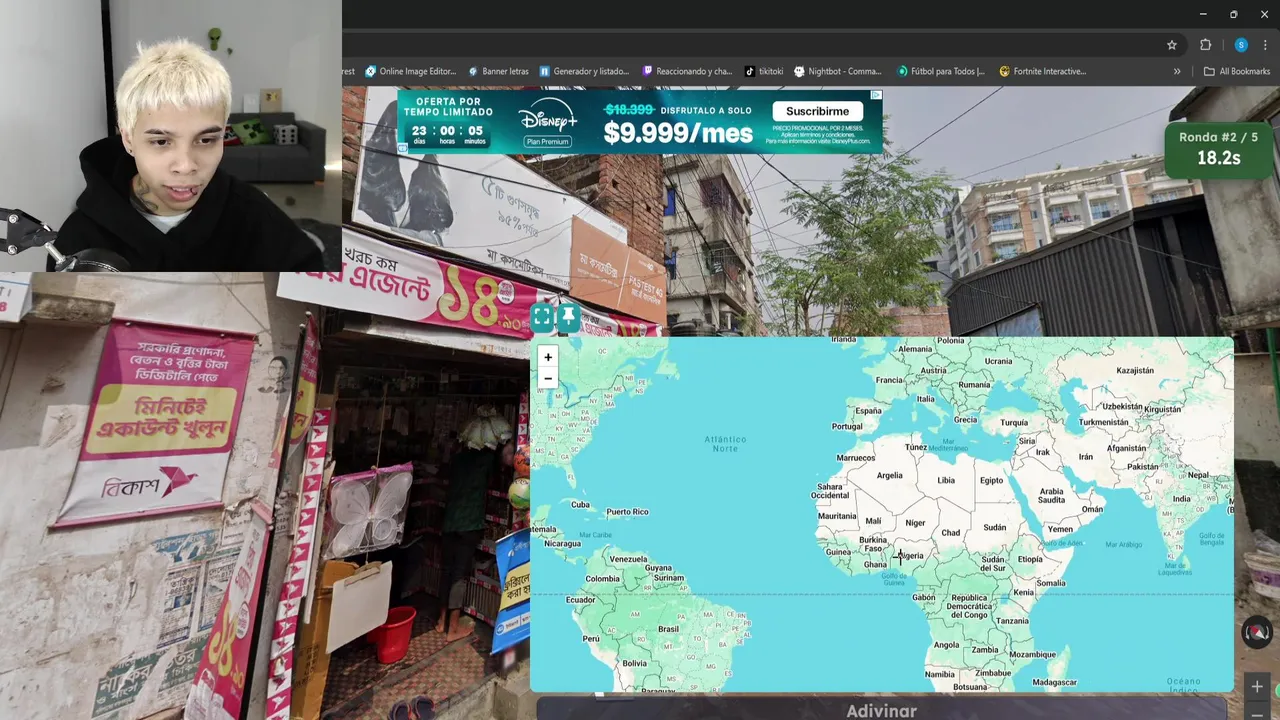Click Turquía on the guess map

pos(1014,423)
